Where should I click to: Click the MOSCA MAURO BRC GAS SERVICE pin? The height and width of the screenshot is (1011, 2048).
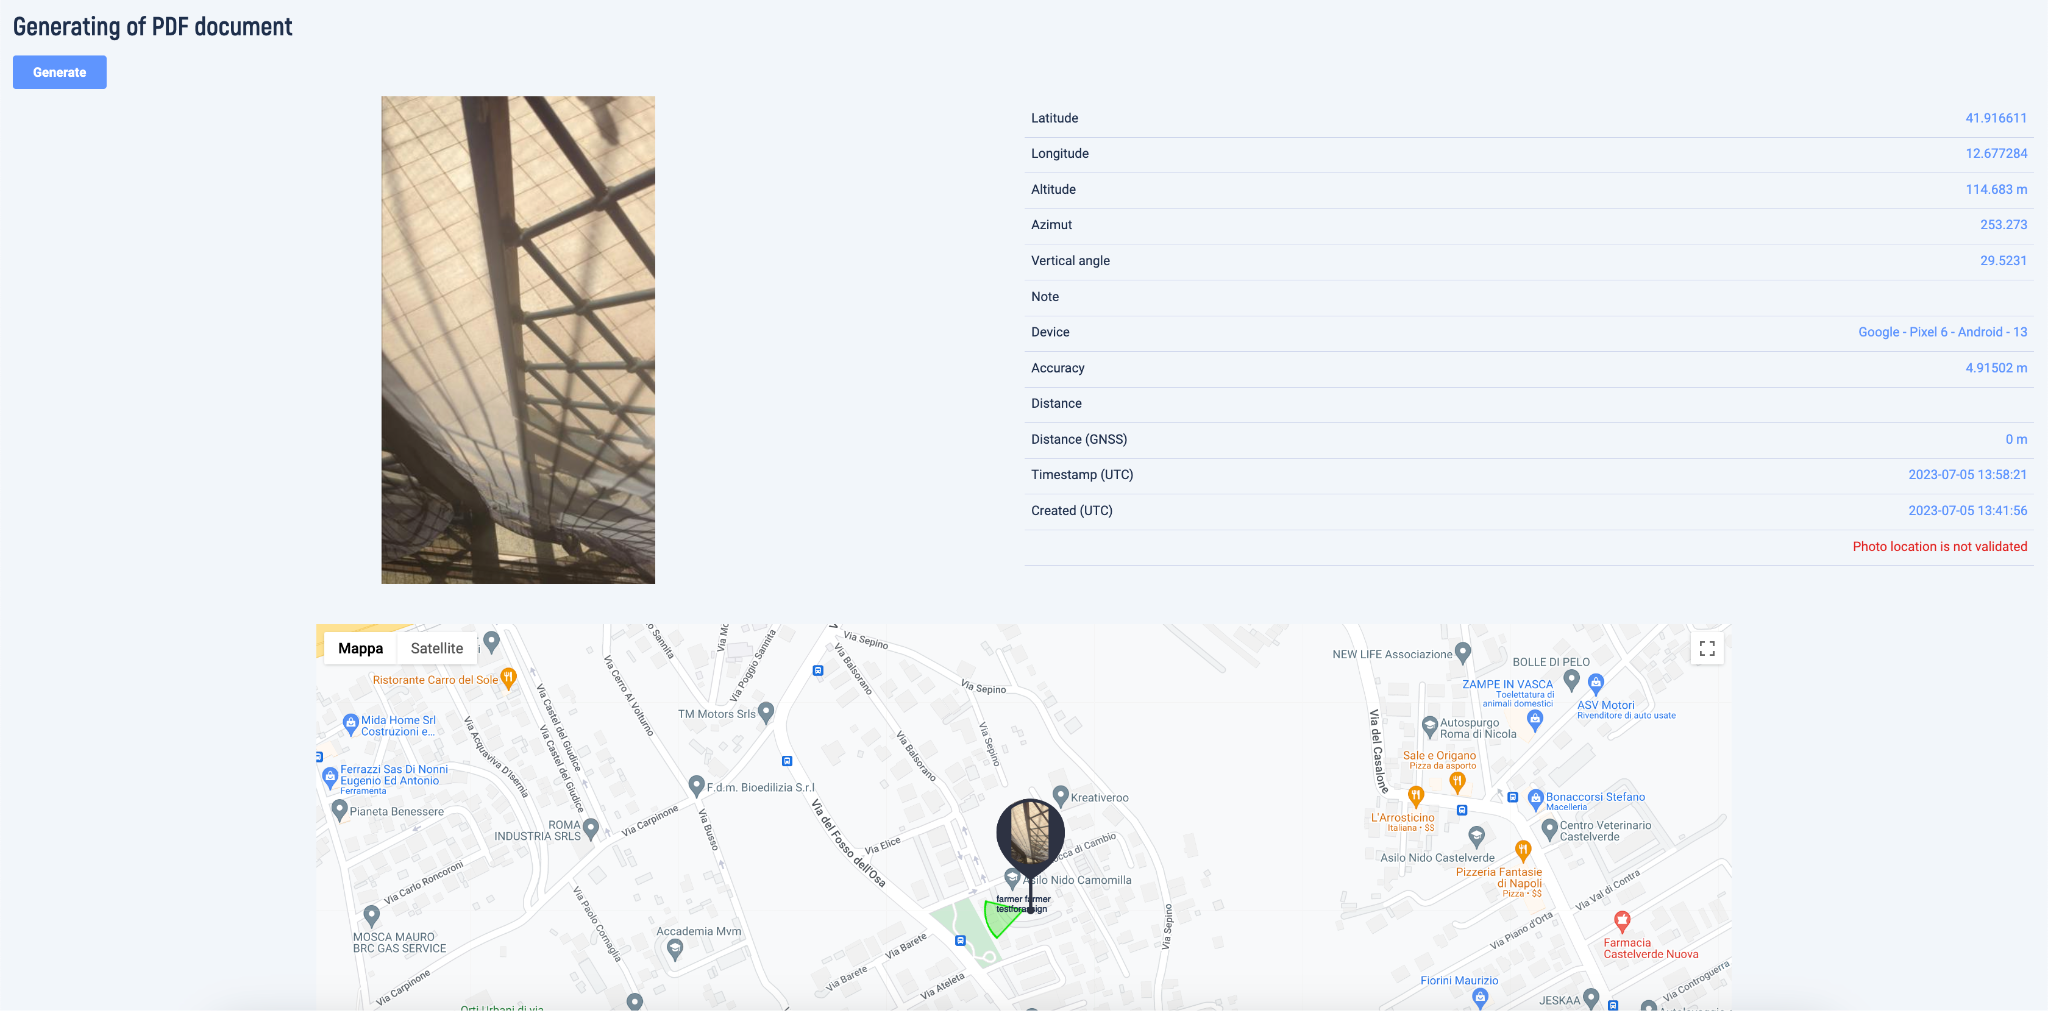tap(371, 915)
